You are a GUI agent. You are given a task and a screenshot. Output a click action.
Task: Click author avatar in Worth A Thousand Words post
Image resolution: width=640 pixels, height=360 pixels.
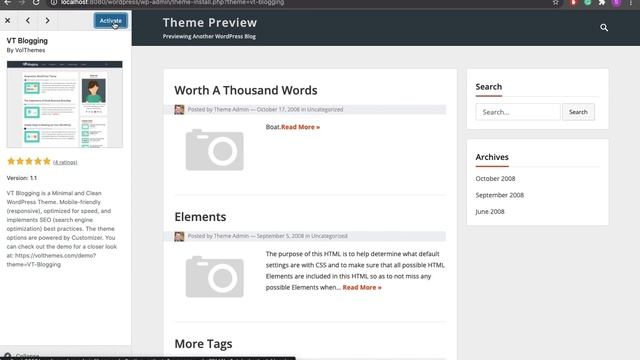(179, 109)
